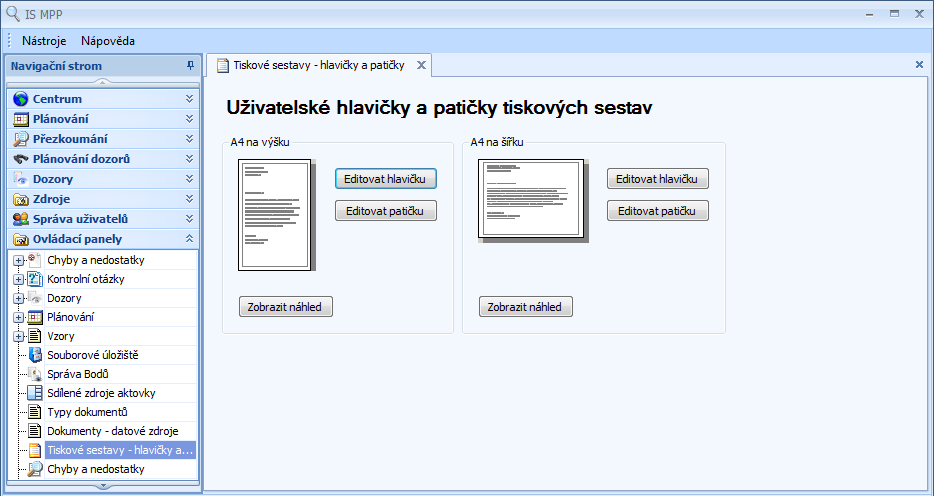Open the Správa uživatelů section header label
The width and height of the screenshot is (934, 496).
(80, 219)
